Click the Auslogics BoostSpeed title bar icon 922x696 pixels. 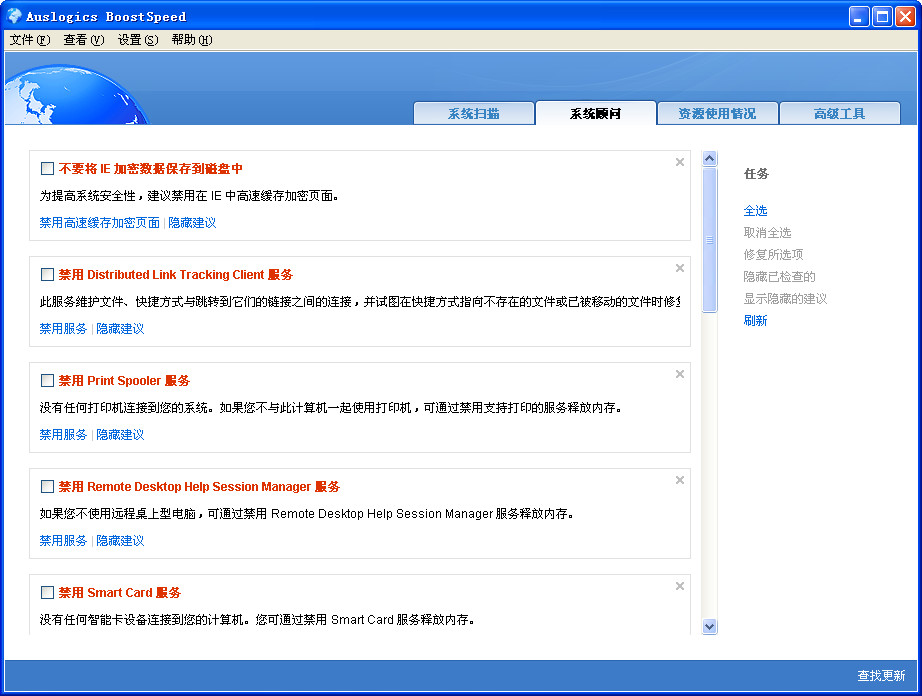14,16
